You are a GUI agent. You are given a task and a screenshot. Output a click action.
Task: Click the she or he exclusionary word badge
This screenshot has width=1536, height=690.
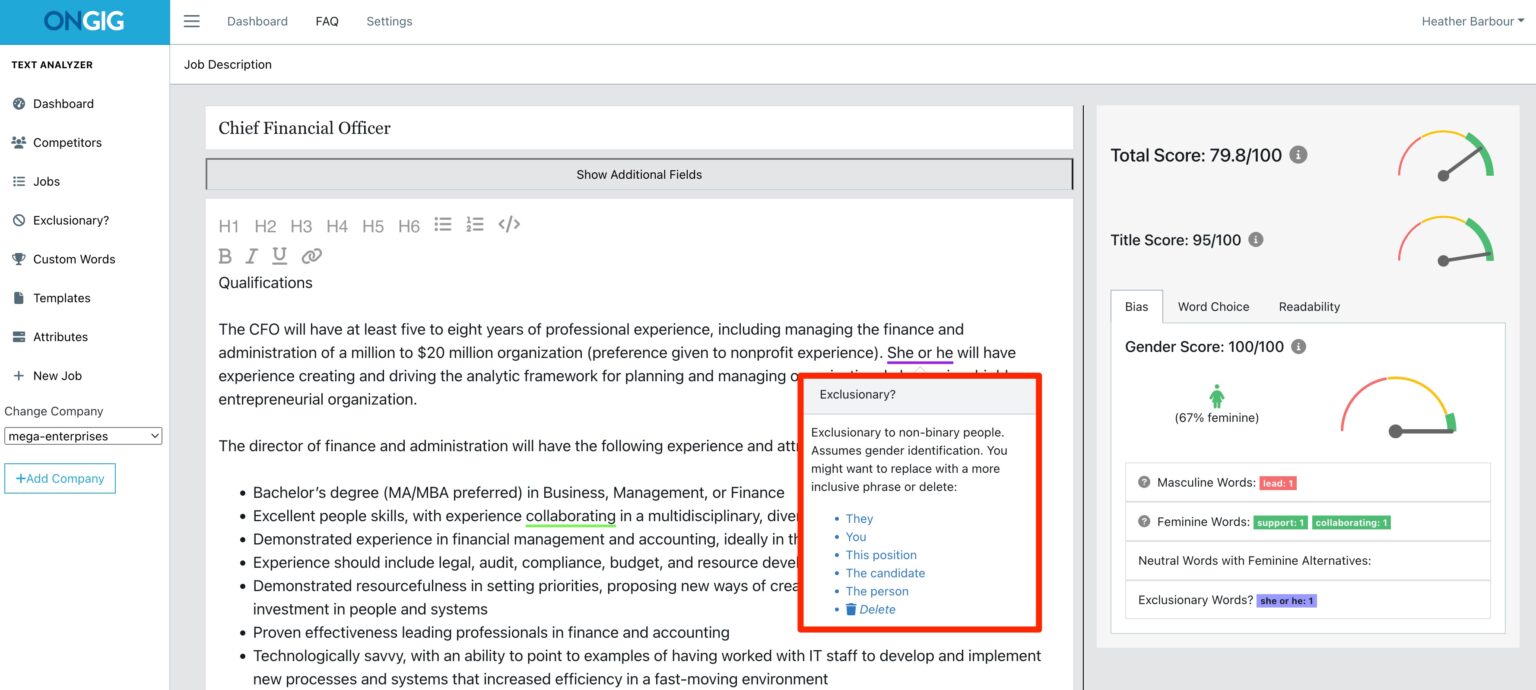[1287, 600]
